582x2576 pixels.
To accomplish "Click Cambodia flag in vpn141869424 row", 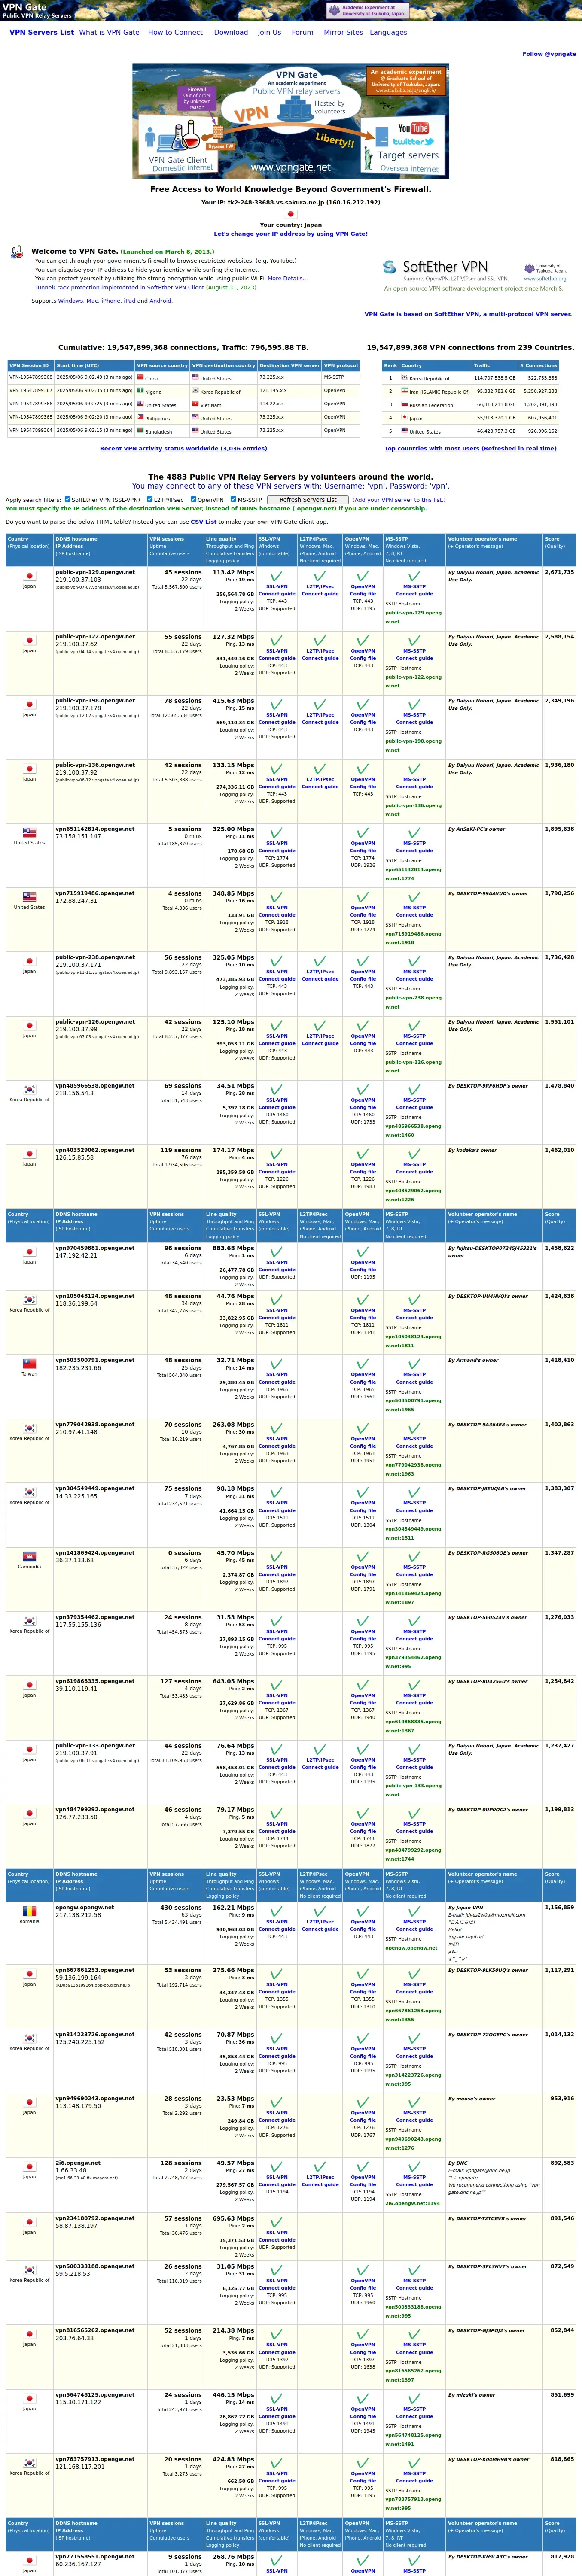I will [29, 1557].
